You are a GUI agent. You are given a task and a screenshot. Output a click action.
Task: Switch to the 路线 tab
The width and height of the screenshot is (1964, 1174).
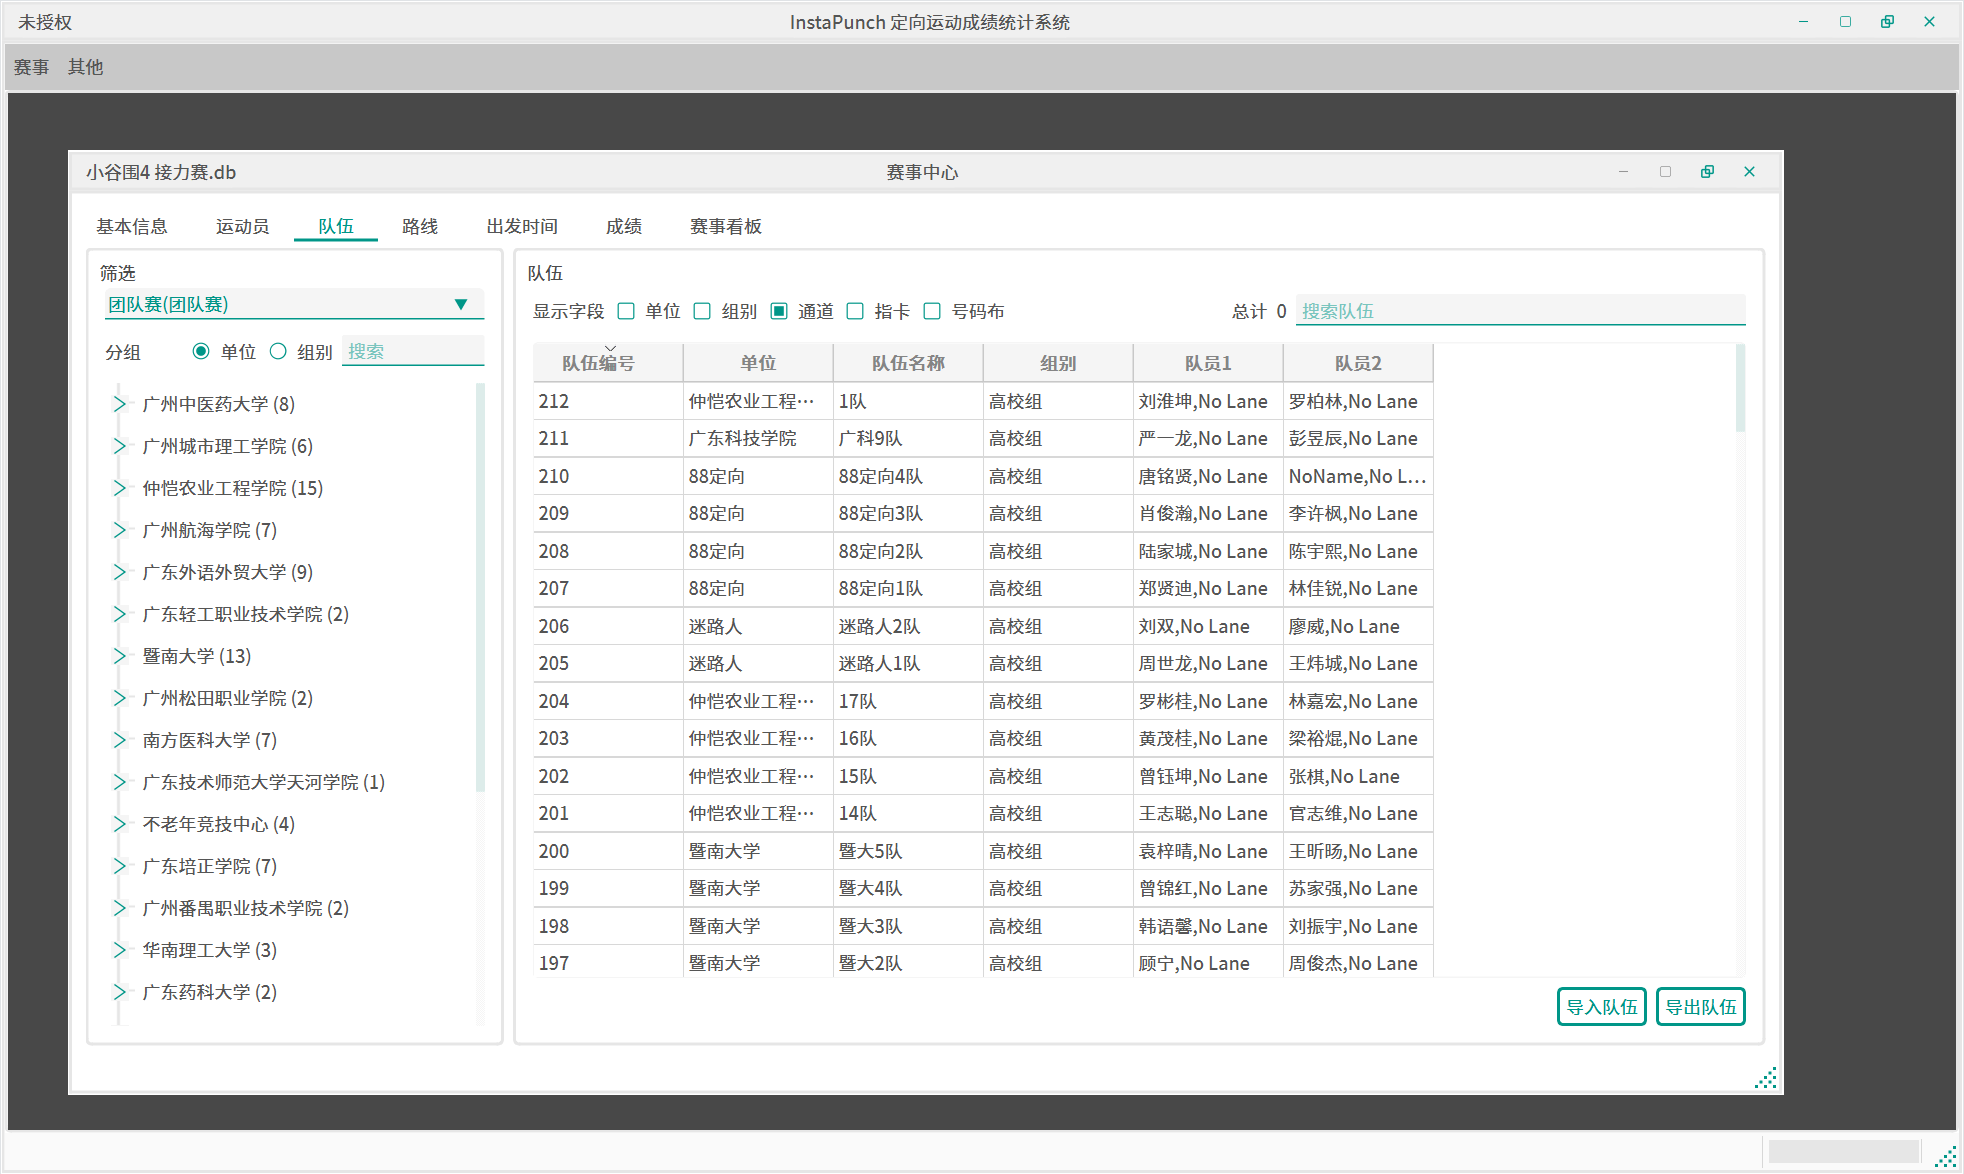click(x=420, y=227)
